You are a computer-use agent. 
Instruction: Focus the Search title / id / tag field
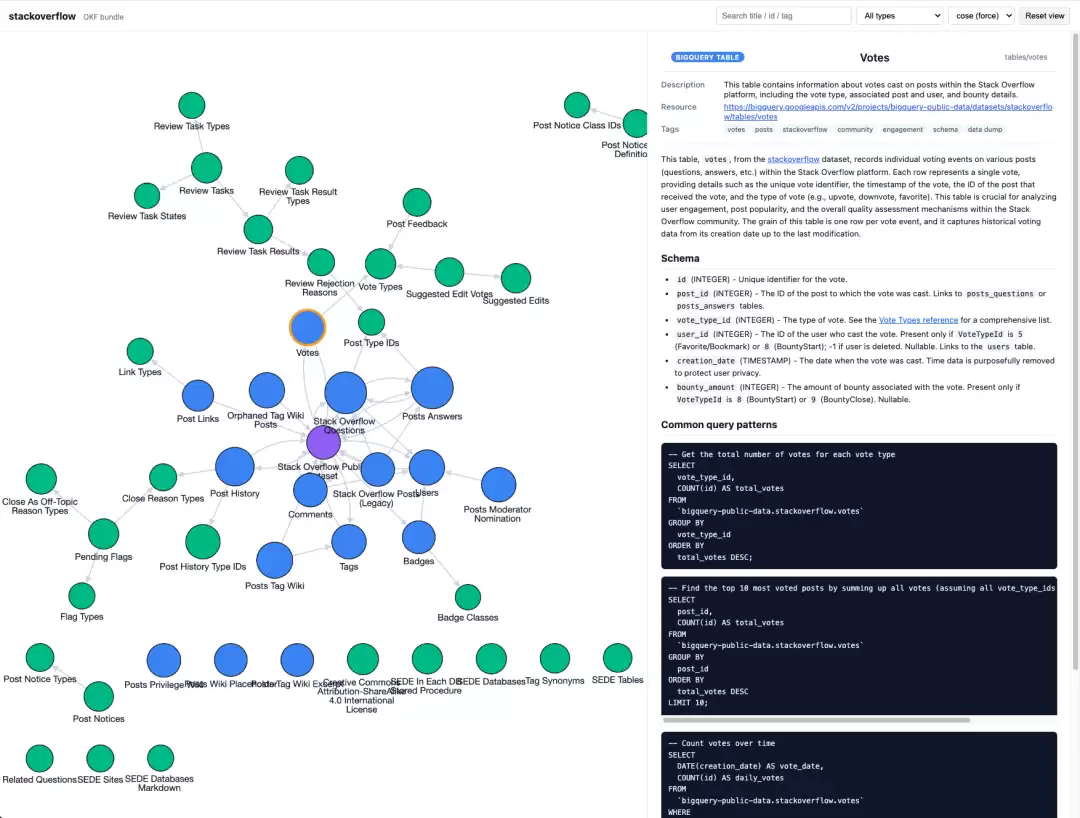[x=783, y=16]
